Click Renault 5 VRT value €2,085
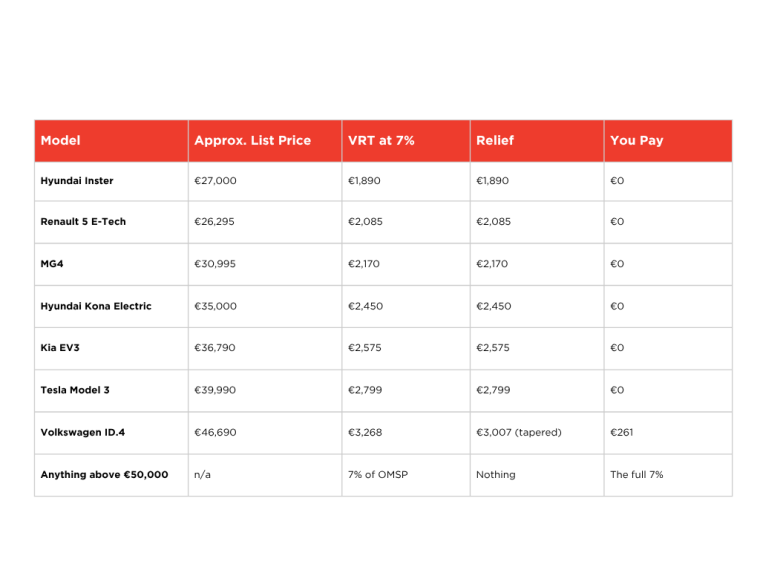Image resolution: width=760 pixels, height=570 pixels. point(365,222)
